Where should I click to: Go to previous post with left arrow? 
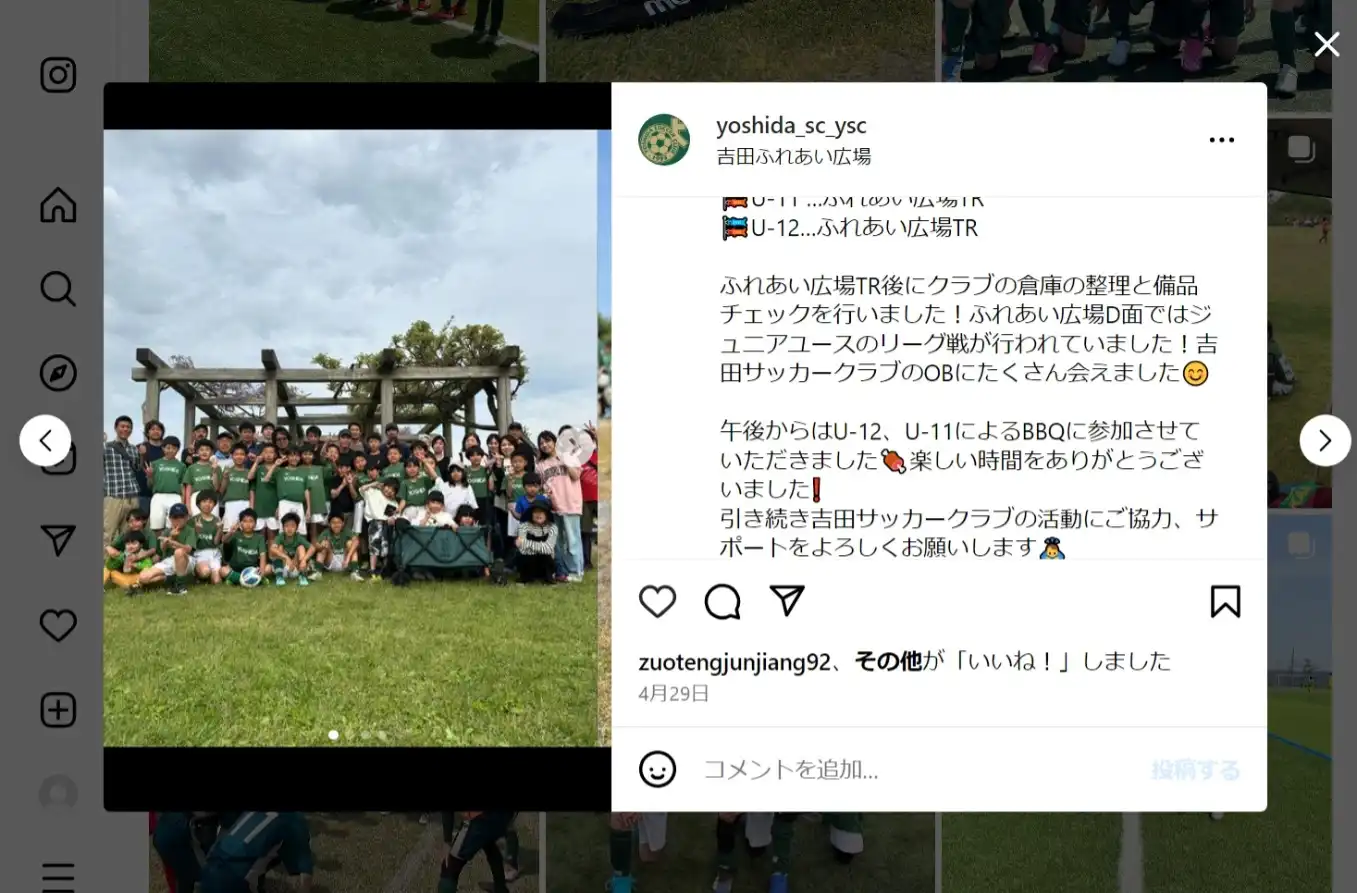point(45,440)
